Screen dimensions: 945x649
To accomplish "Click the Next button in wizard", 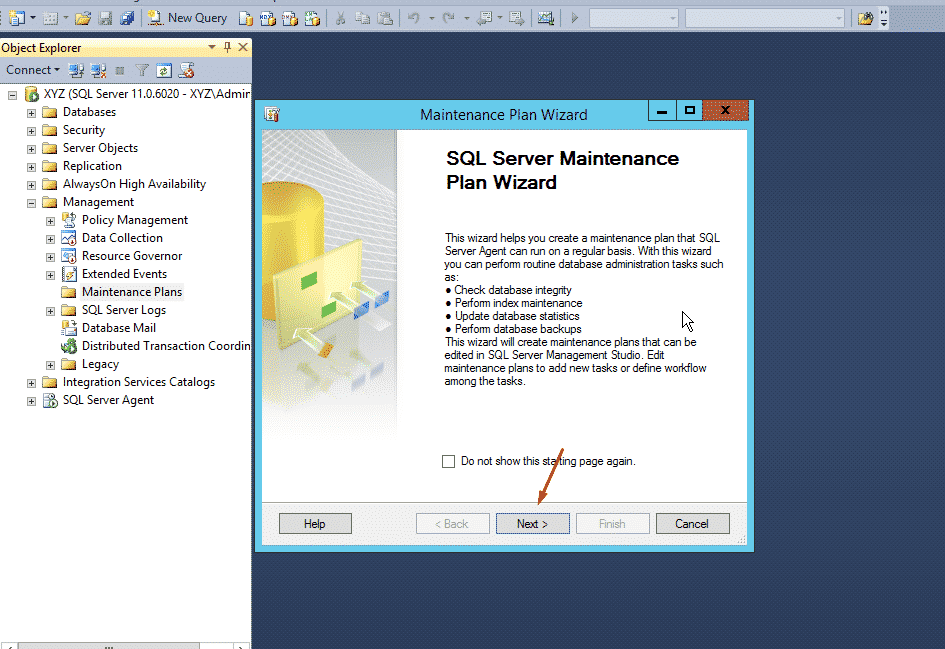I will pos(532,524).
